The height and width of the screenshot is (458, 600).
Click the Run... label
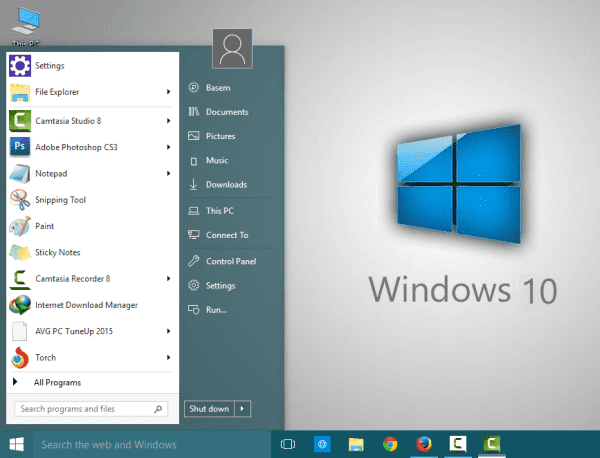pos(216,310)
